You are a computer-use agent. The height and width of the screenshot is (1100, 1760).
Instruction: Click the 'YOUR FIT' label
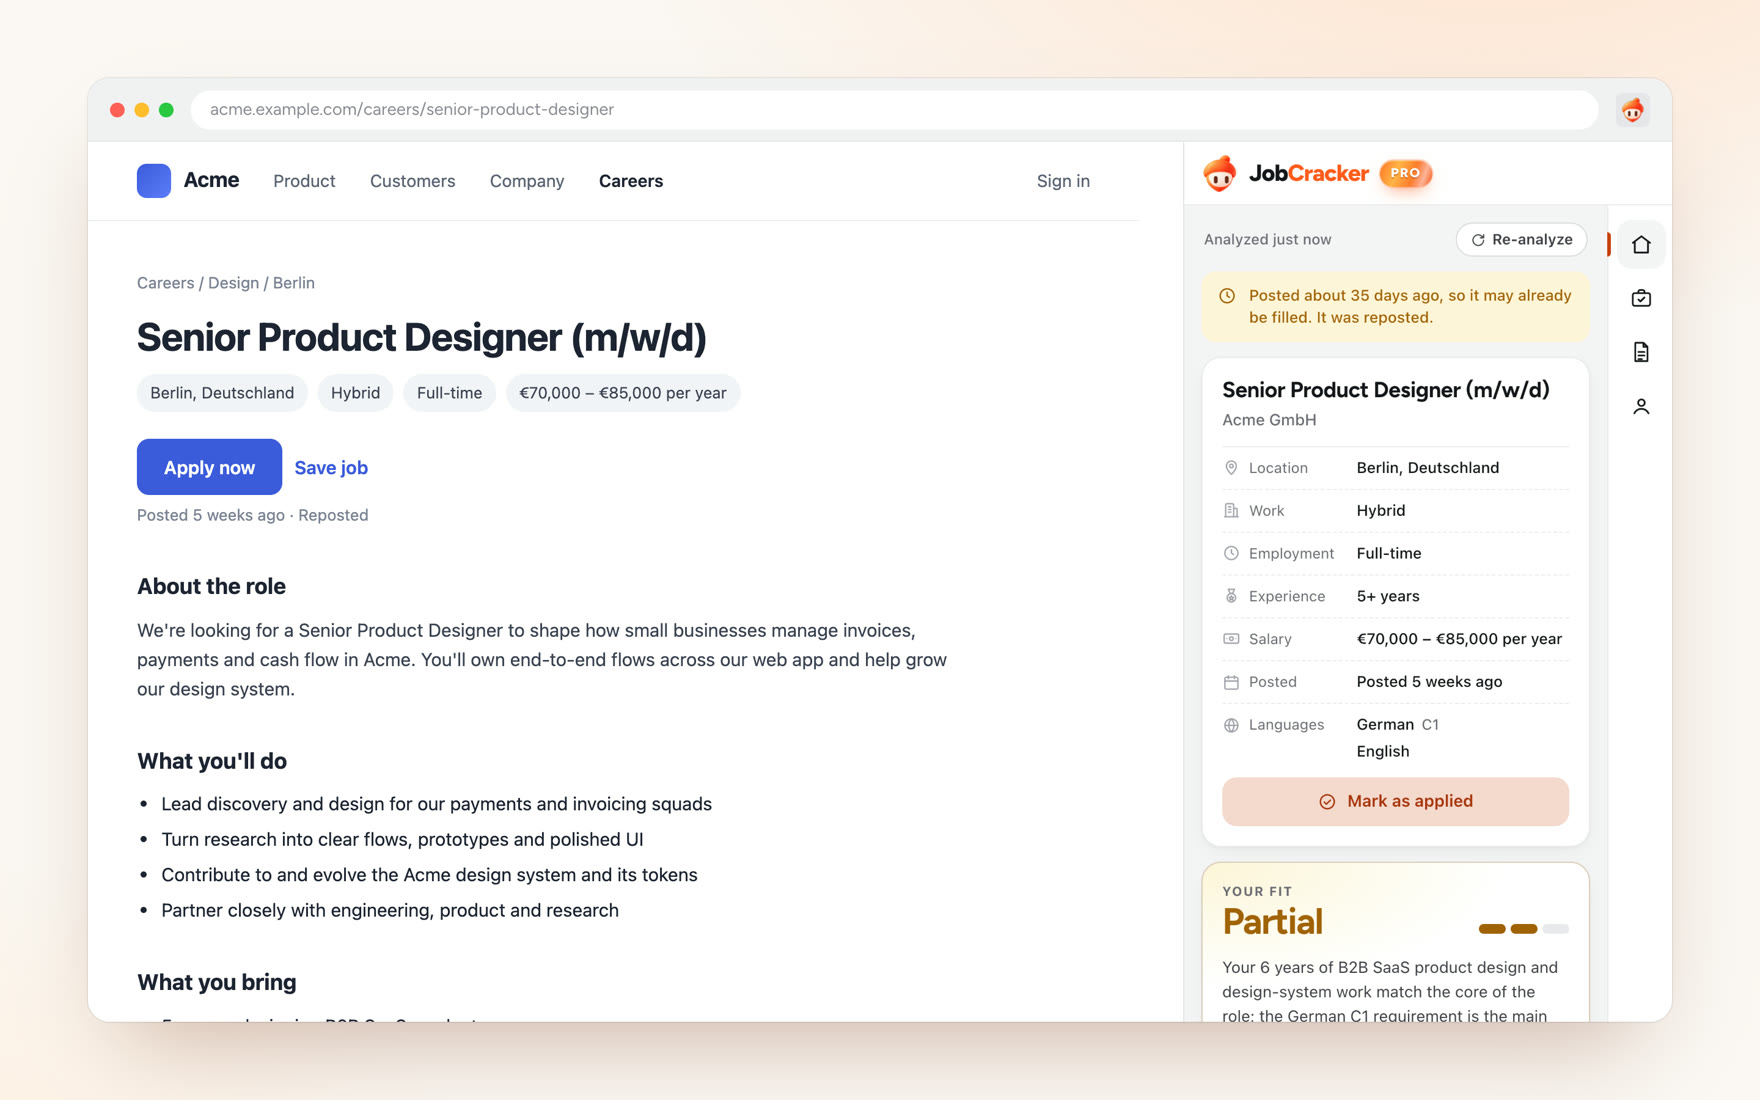point(1257,891)
